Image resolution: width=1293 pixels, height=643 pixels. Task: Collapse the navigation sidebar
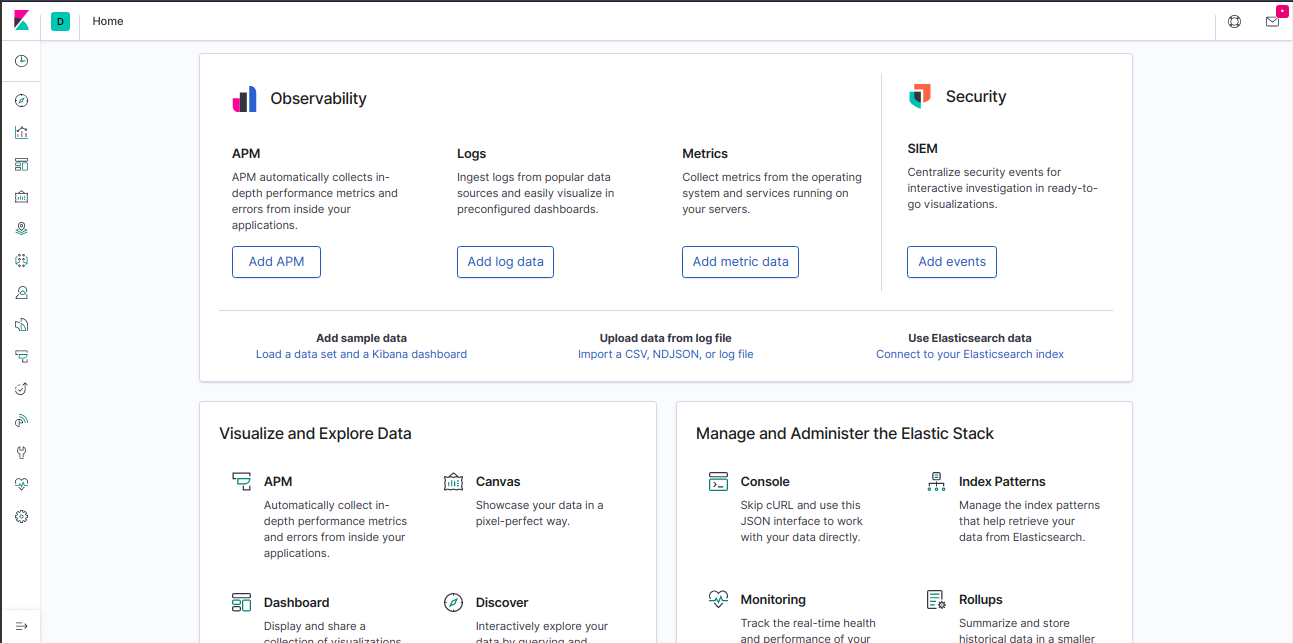(x=21, y=625)
